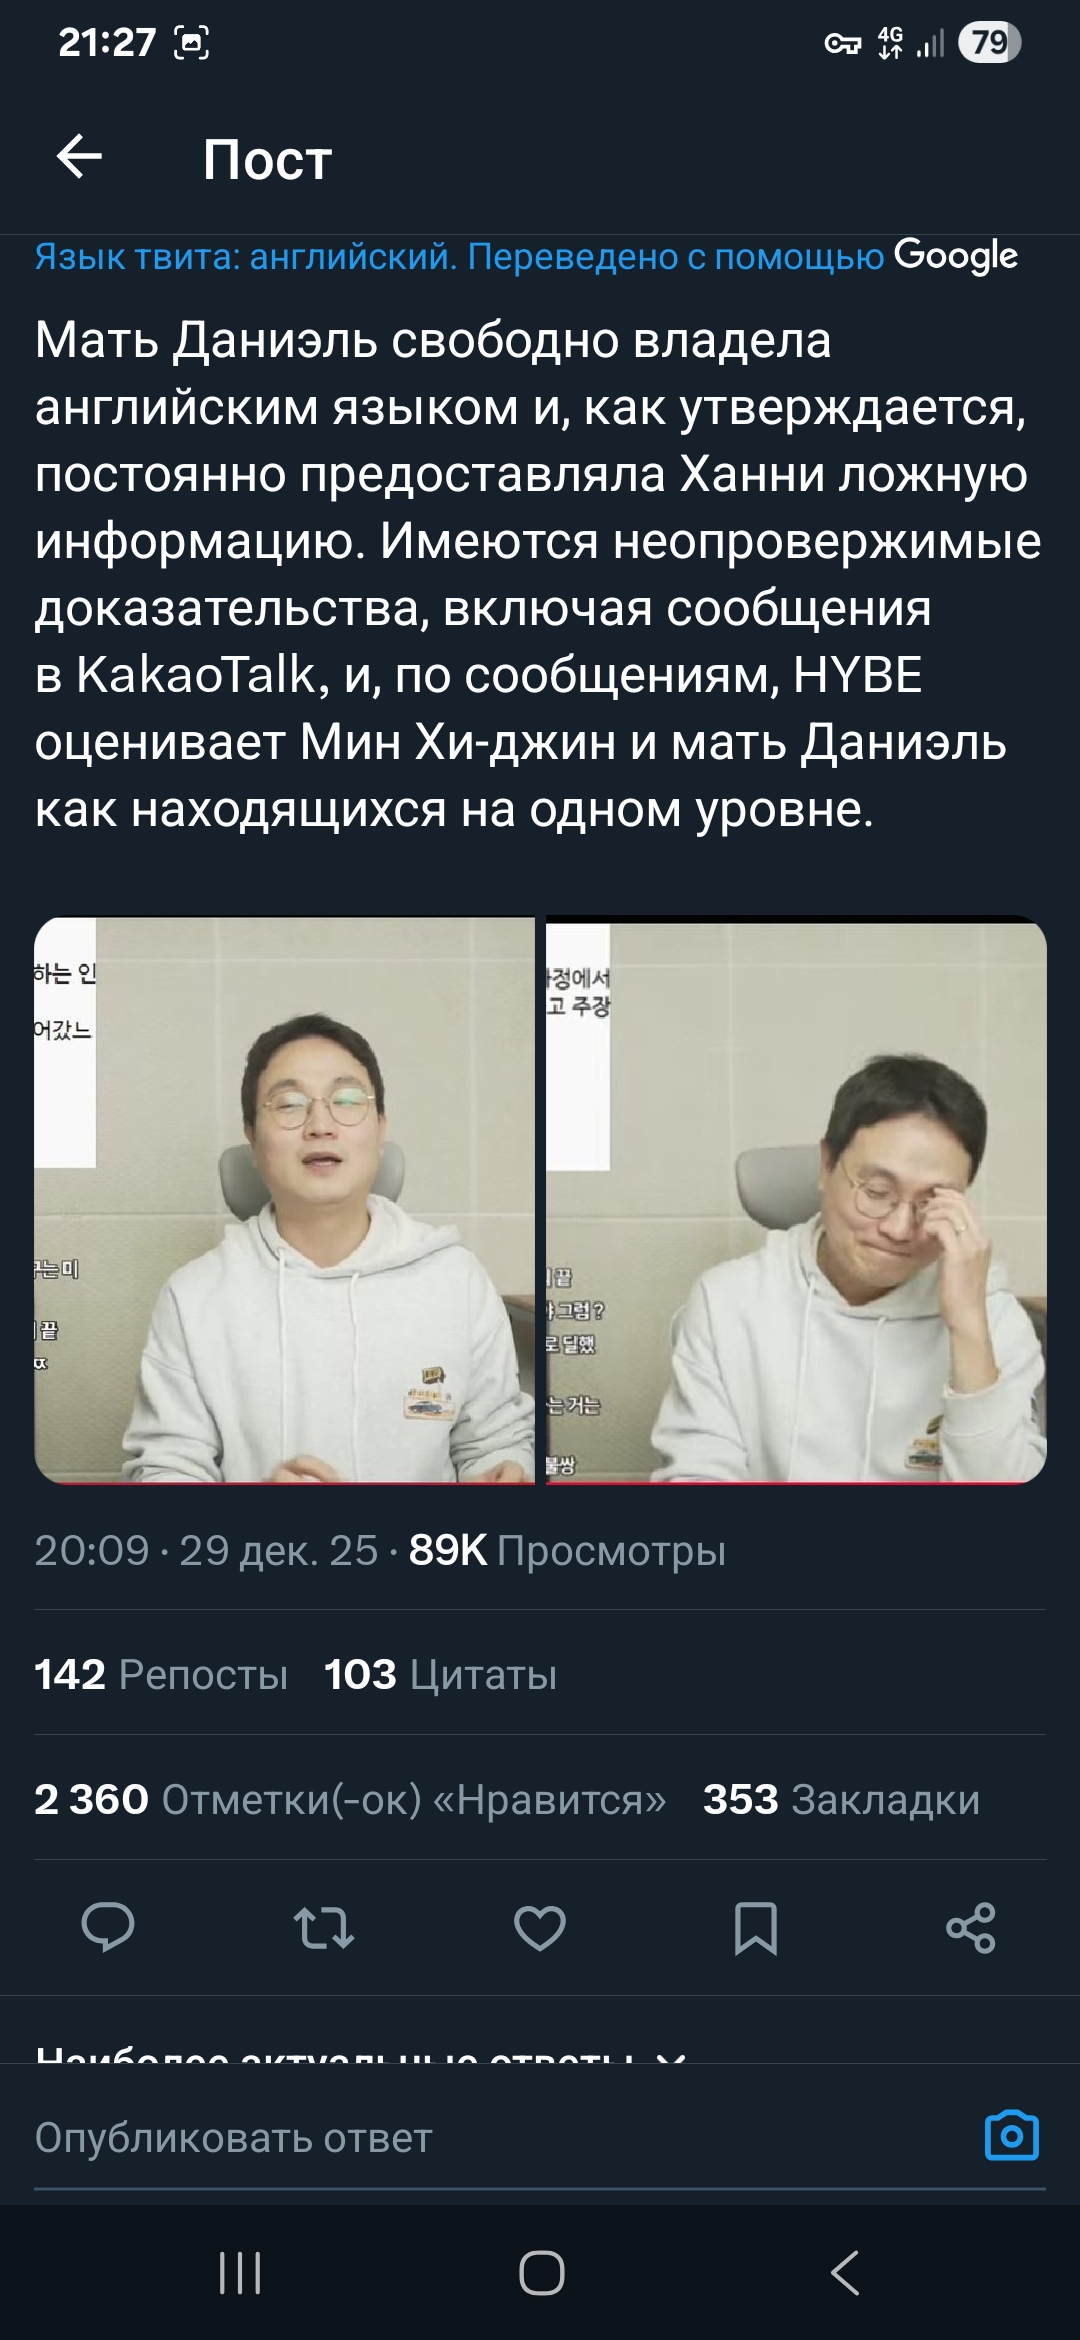Open the right photo of man rubbing eye
This screenshot has width=1080, height=2340.
pyautogui.click(x=796, y=1200)
